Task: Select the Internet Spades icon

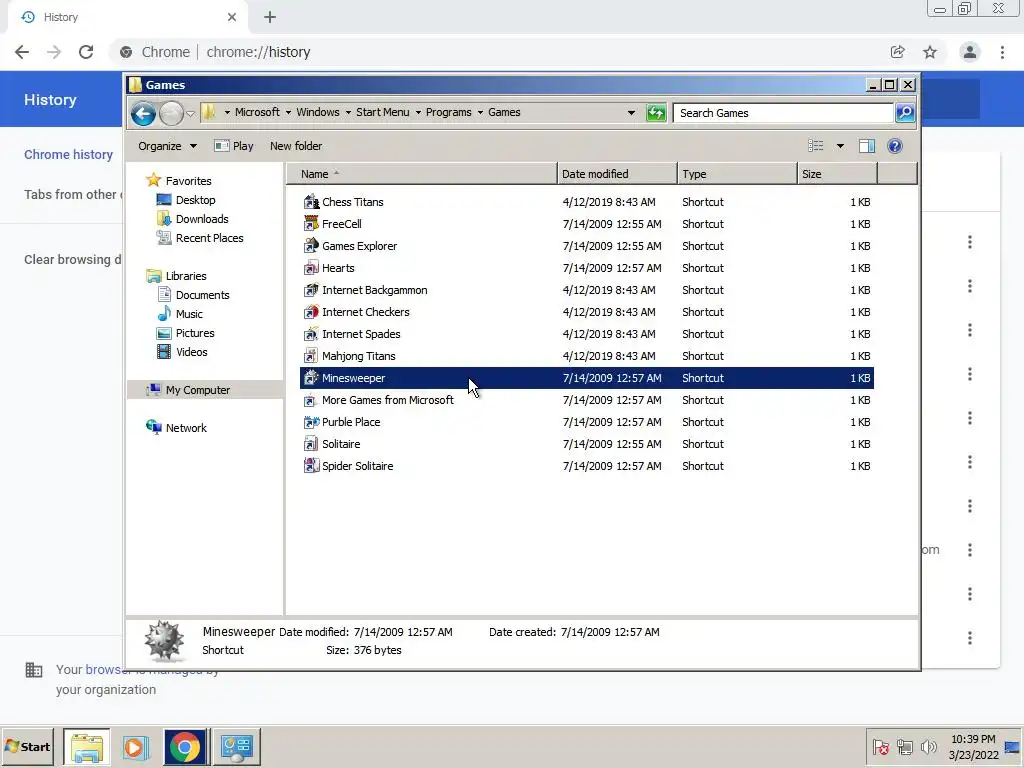Action: (311, 334)
